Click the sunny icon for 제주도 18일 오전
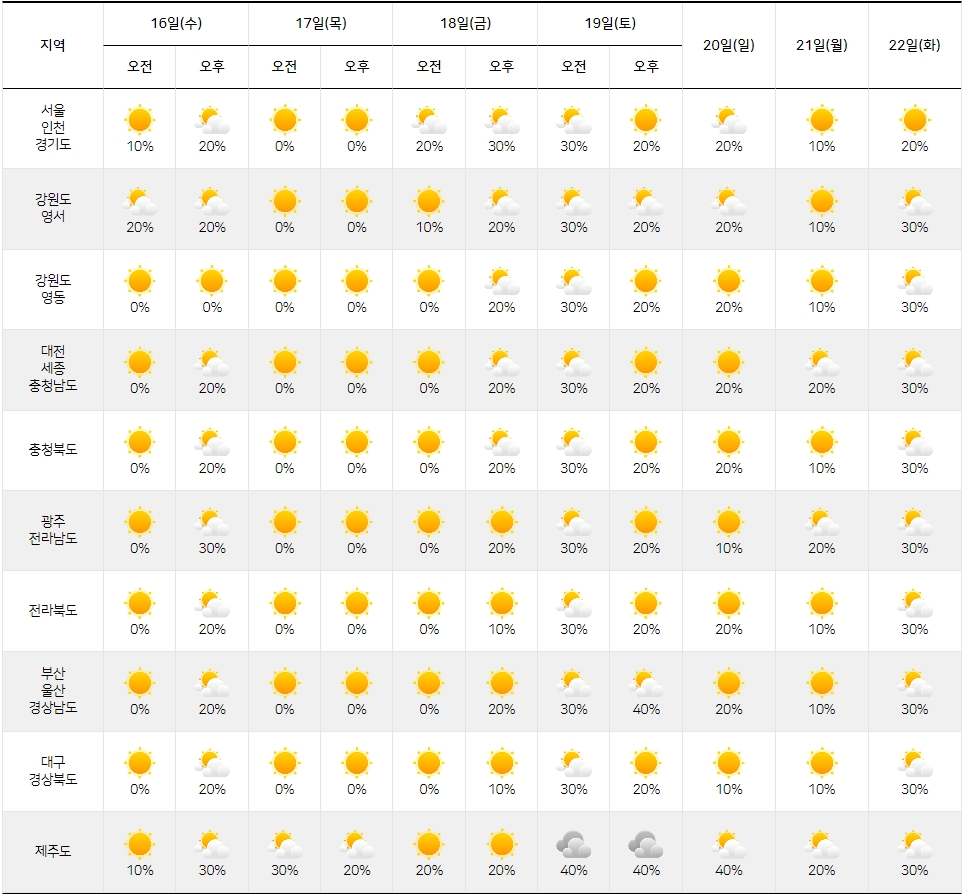This screenshot has height=896, width=964. click(429, 844)
